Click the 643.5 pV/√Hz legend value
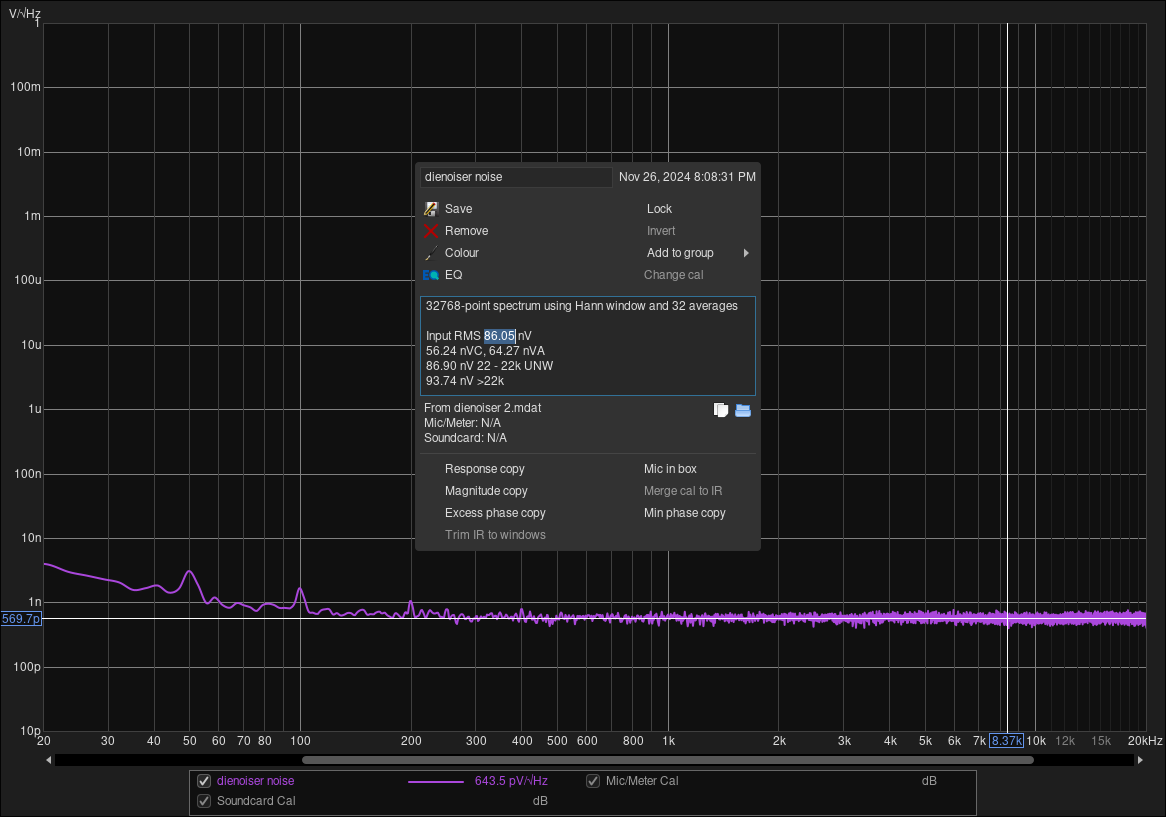This screenshot has height=817, width=1166. [511, 781]
